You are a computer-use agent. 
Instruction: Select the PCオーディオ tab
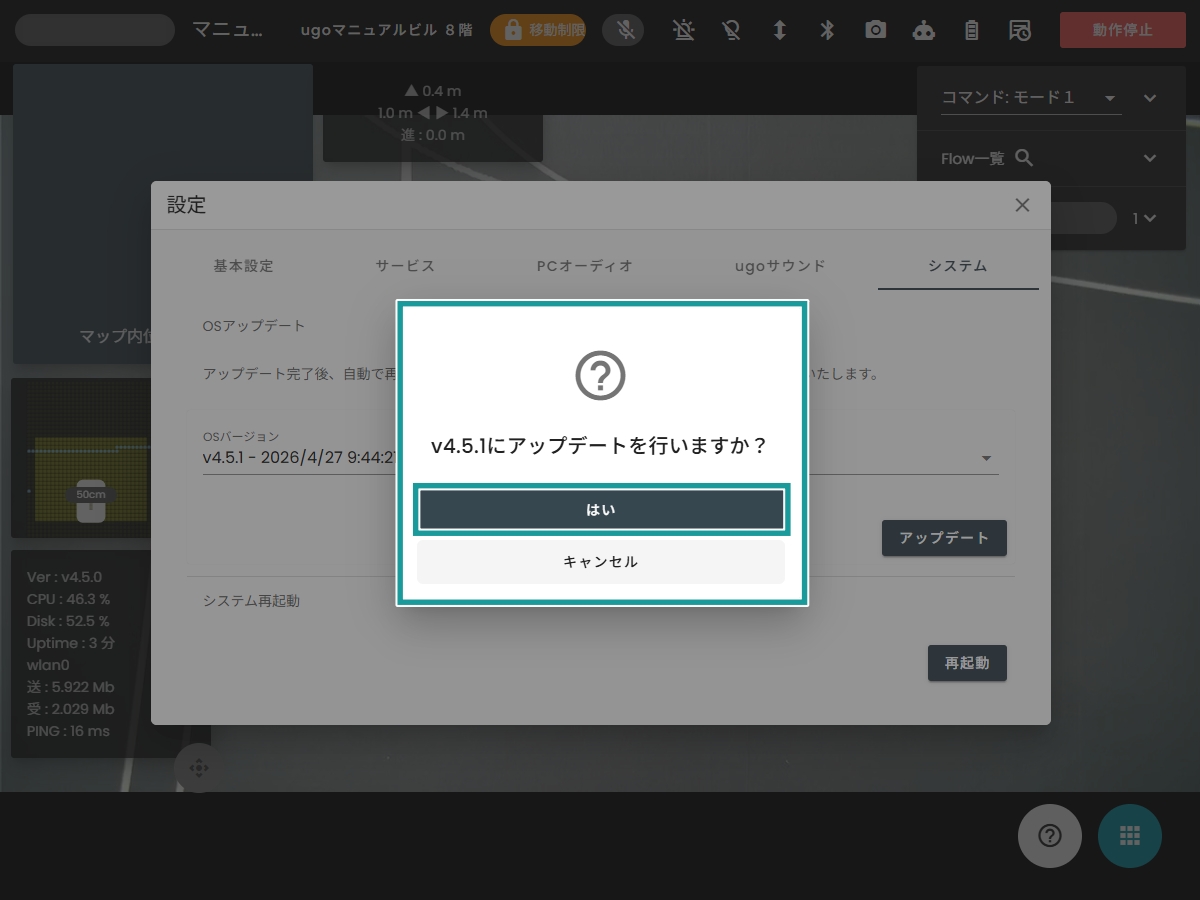(x=585, y=266)
